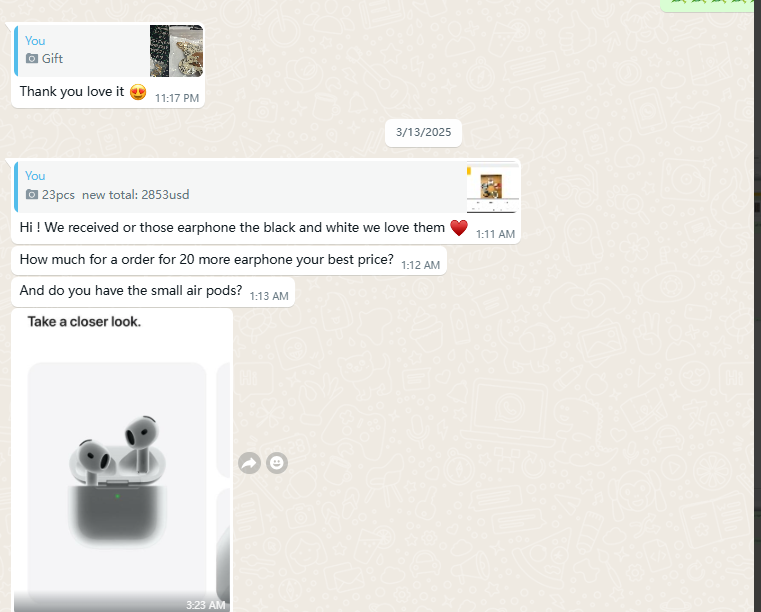The height and width of the screenshot is (612, 761).
Task: Click 'You' sender label in the Gift quote
Action: tap(35, 41)
